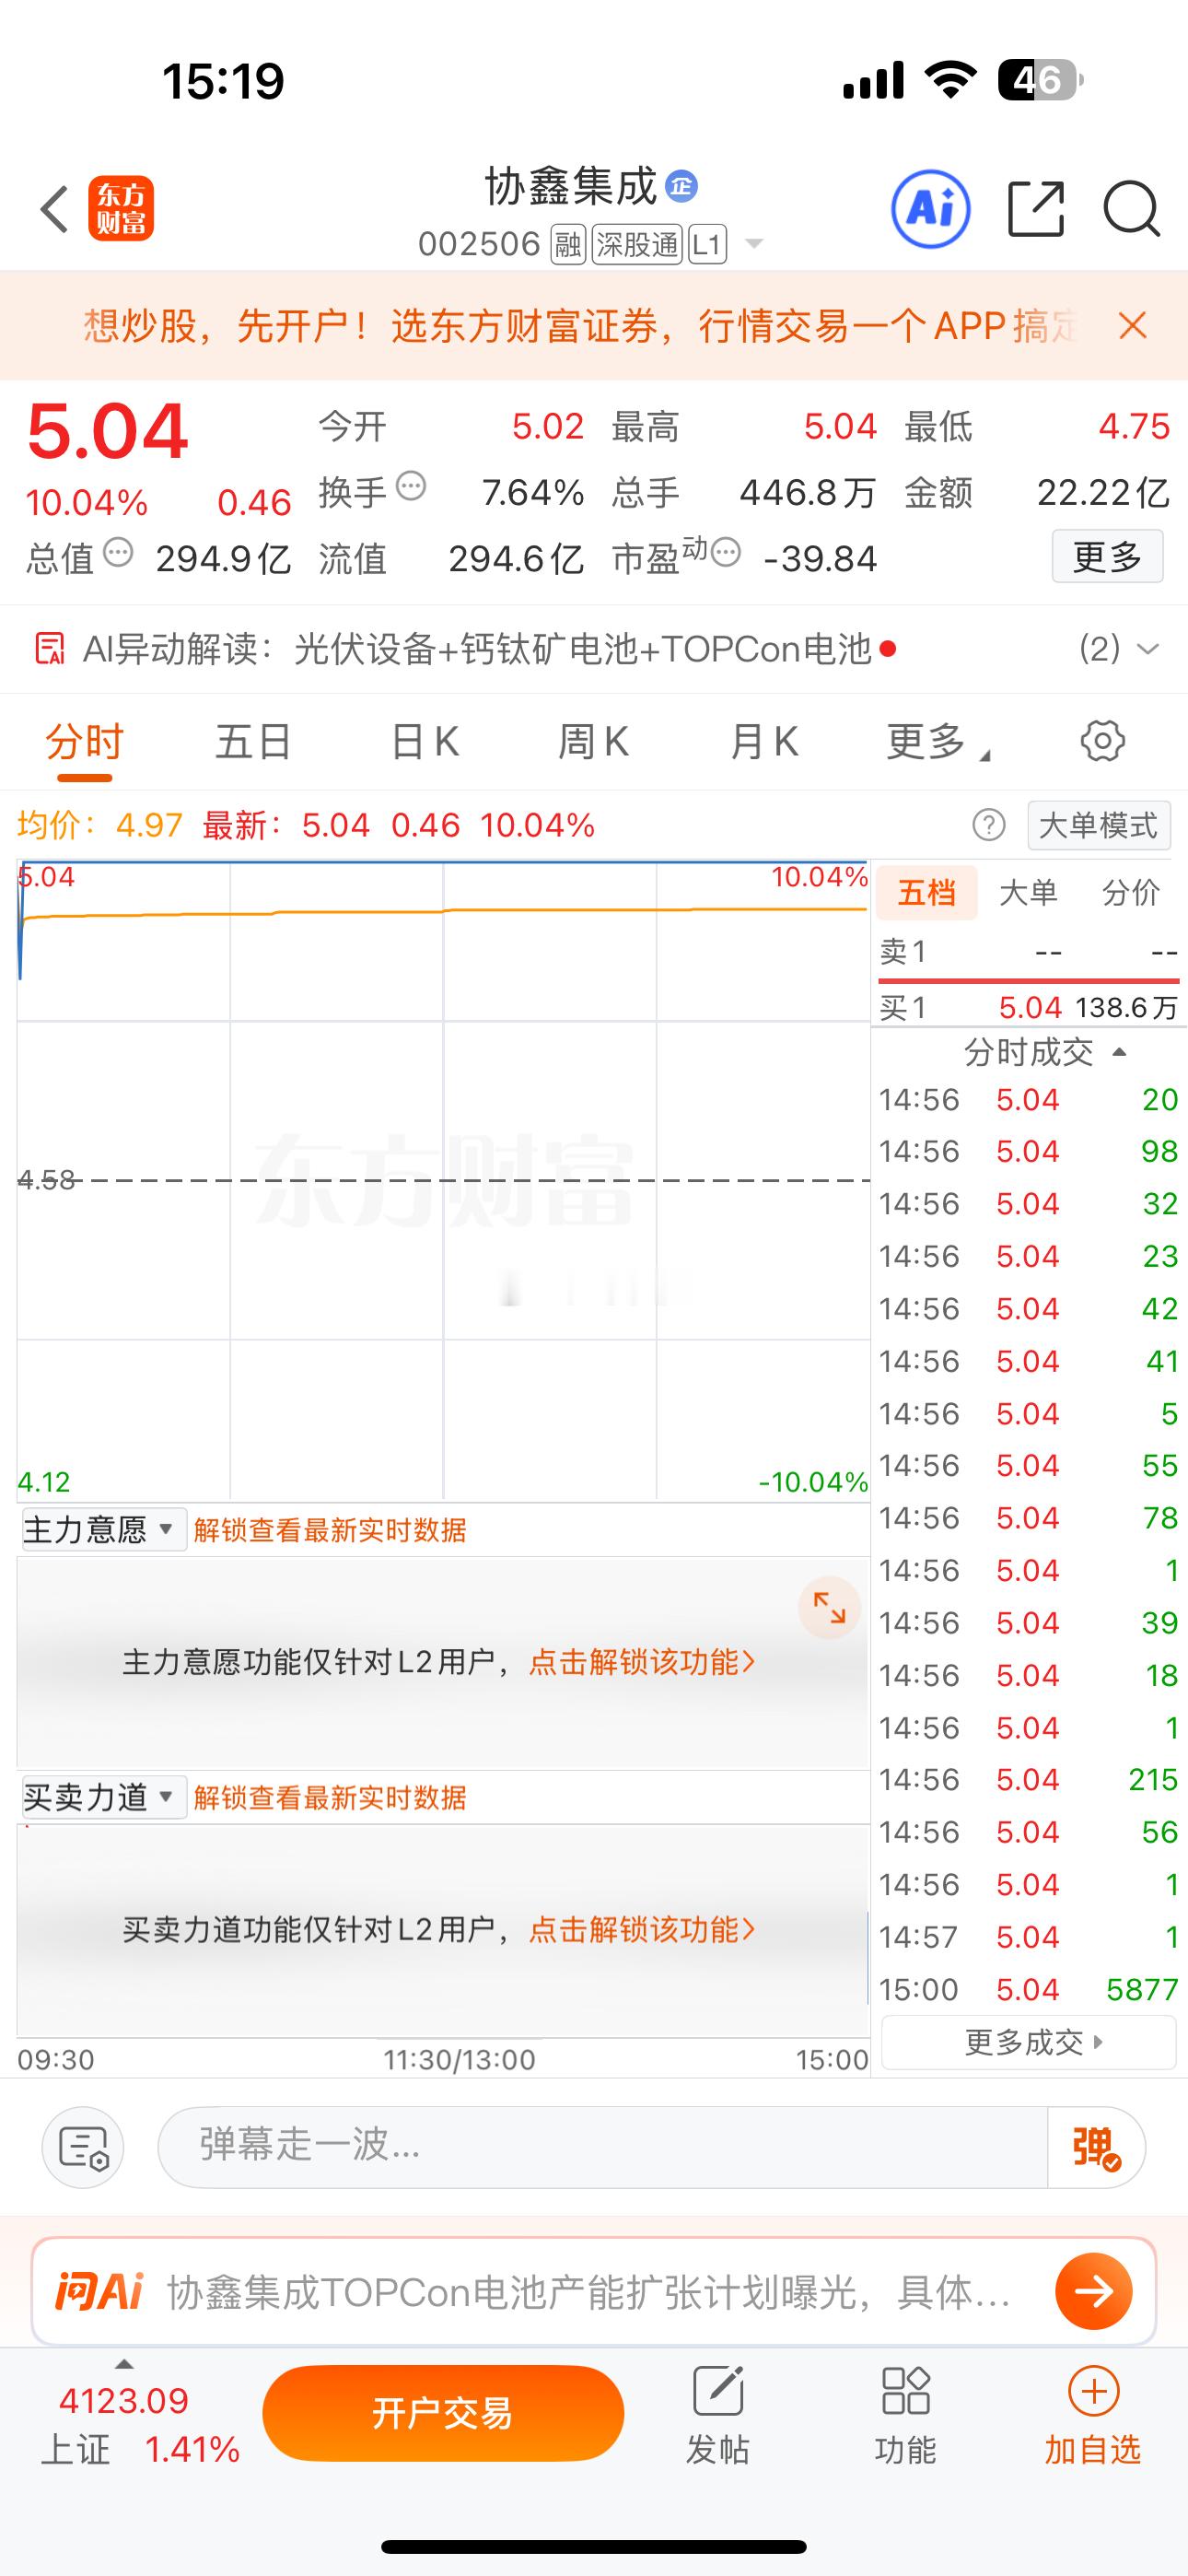
Task: Tap the info icon beside 总值
Action: coord(118,552)
